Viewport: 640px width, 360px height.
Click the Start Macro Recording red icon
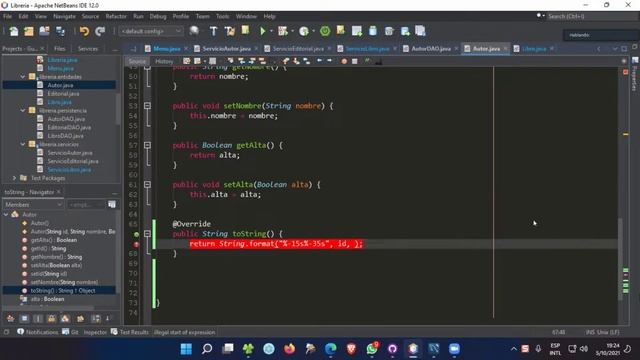coord(344,61)
